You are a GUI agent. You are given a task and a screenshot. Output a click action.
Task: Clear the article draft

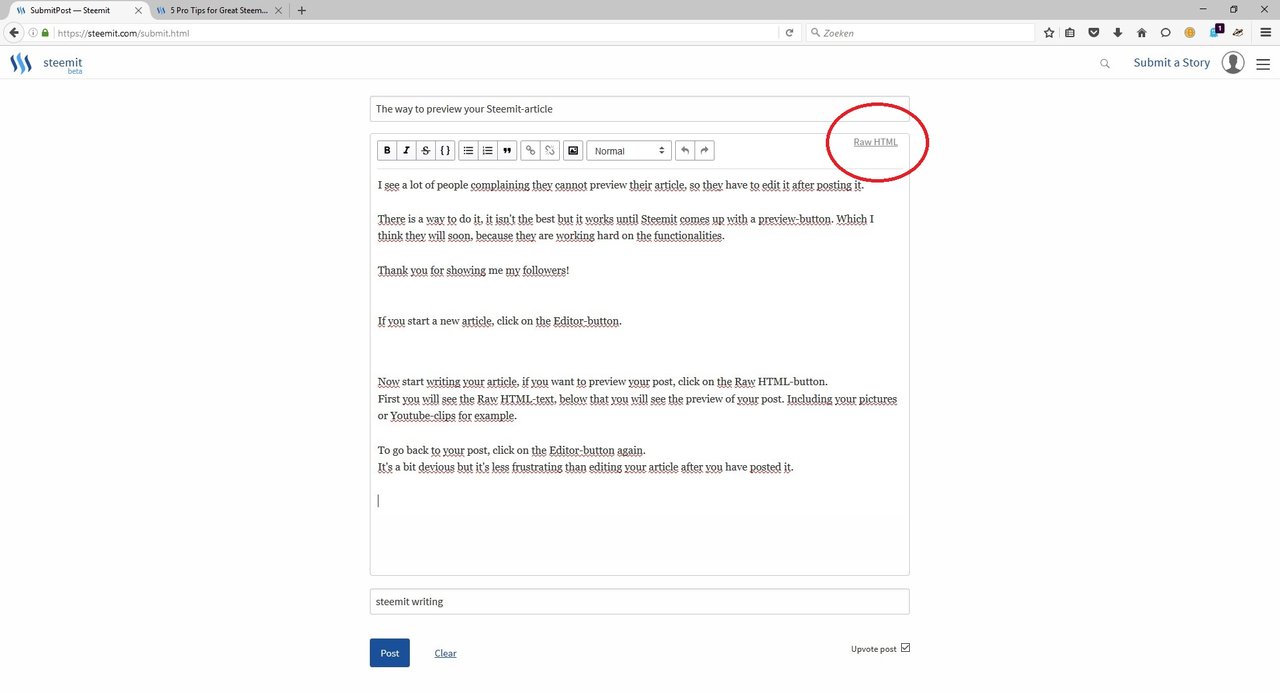click(445, 653)
